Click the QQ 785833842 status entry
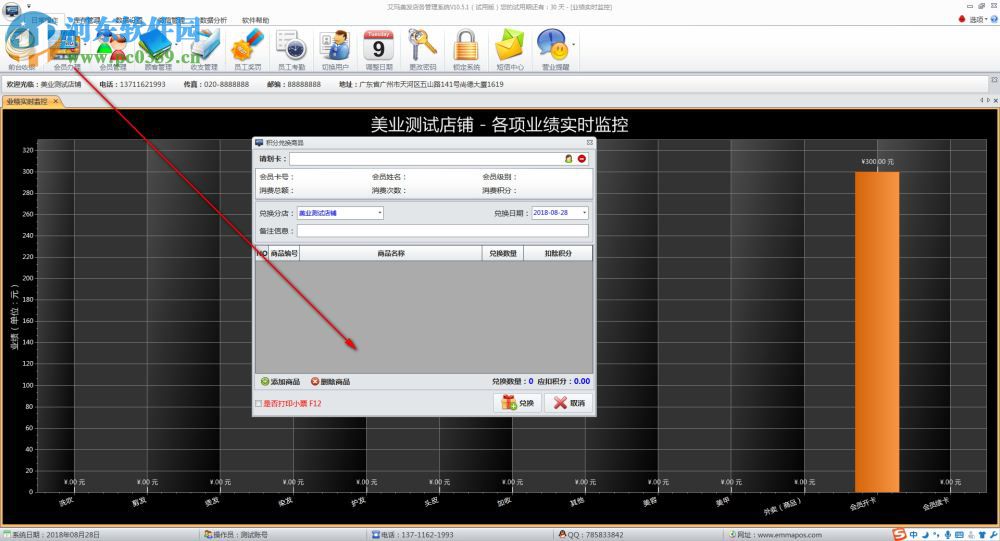Image resolution: width=1000 pixels, height=541 pixels. [x=591, y=535]
